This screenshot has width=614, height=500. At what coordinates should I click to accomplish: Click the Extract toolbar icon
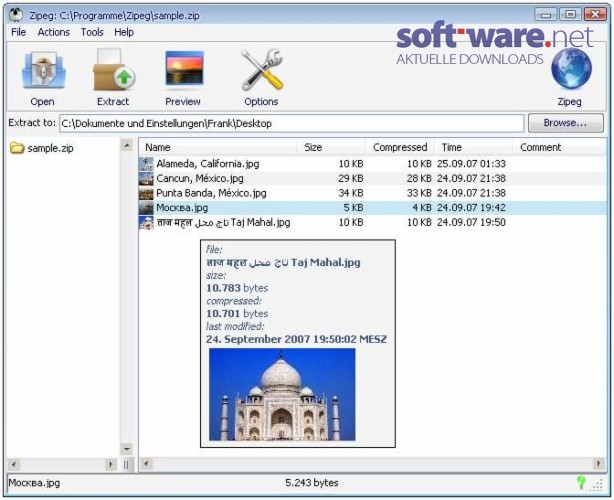(x=114, y=70)
